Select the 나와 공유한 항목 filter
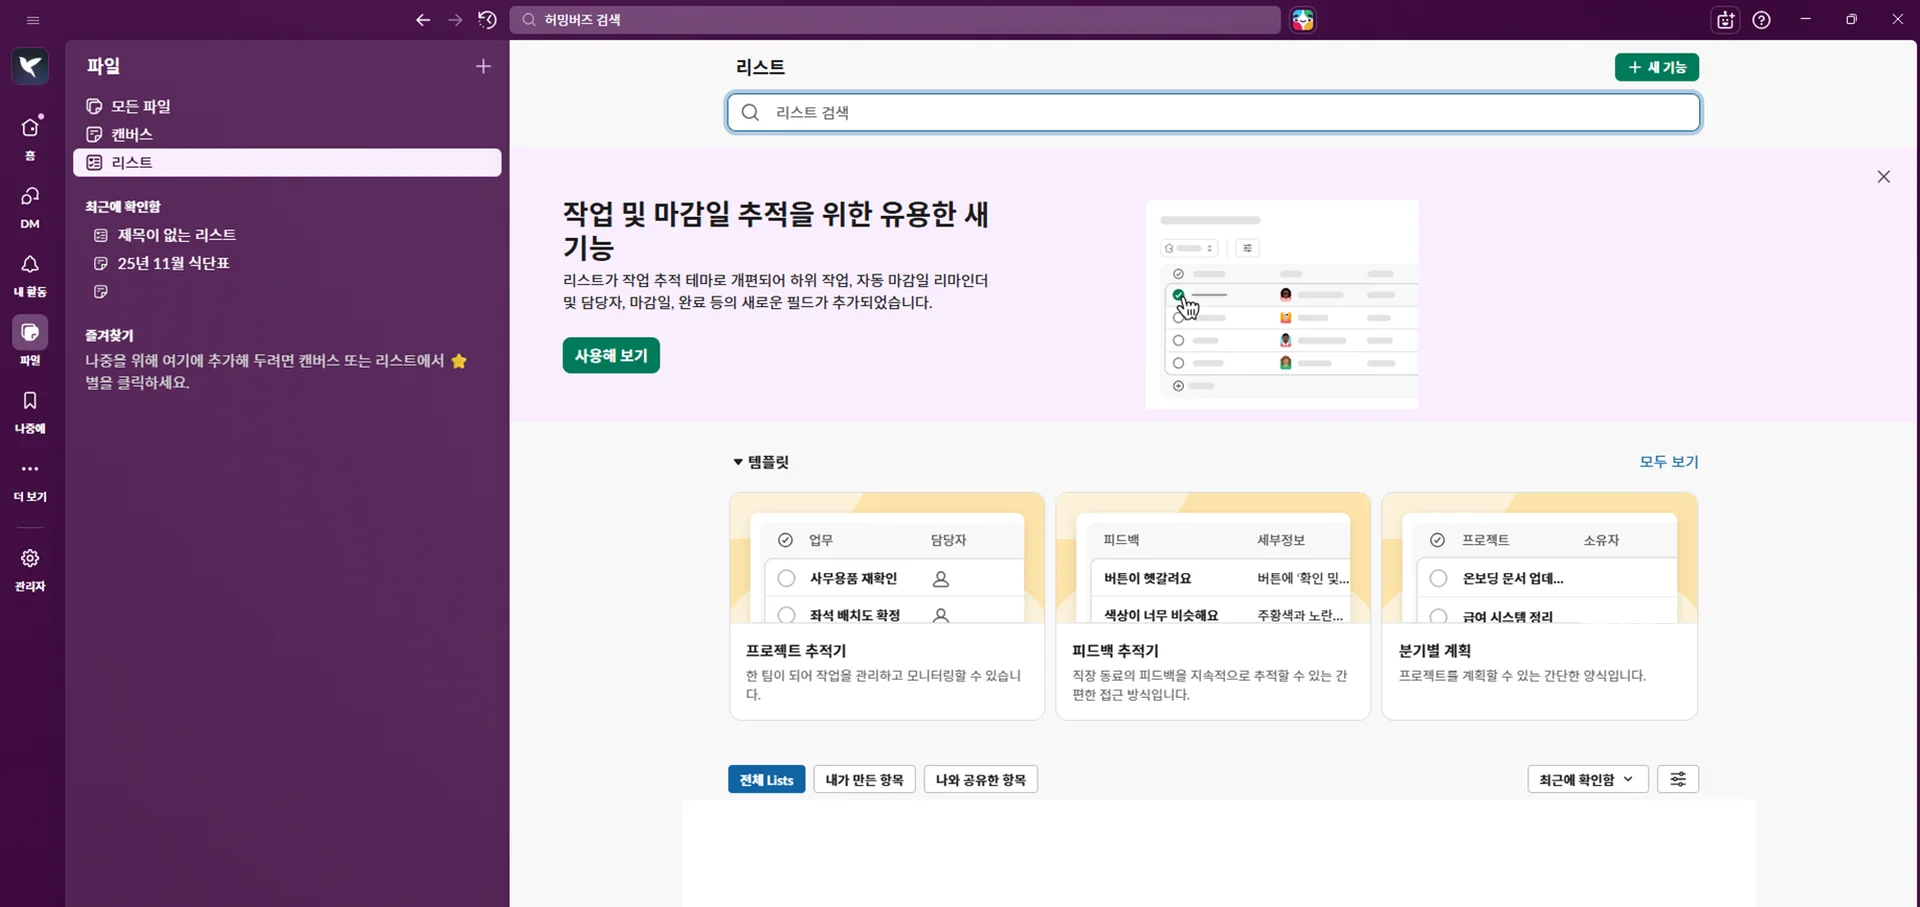1920x907 pixels. (x=980, y=780)
